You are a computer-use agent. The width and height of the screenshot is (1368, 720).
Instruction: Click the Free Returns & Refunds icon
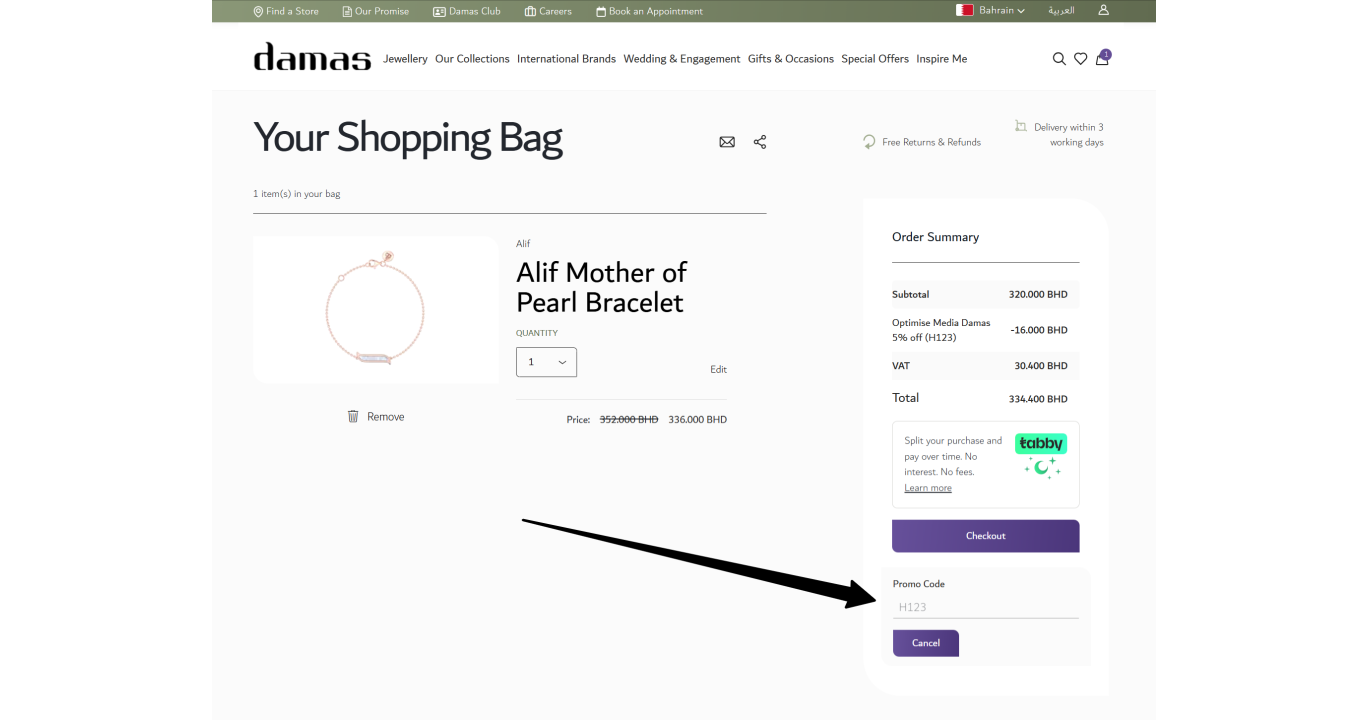[x=869, y=142]
